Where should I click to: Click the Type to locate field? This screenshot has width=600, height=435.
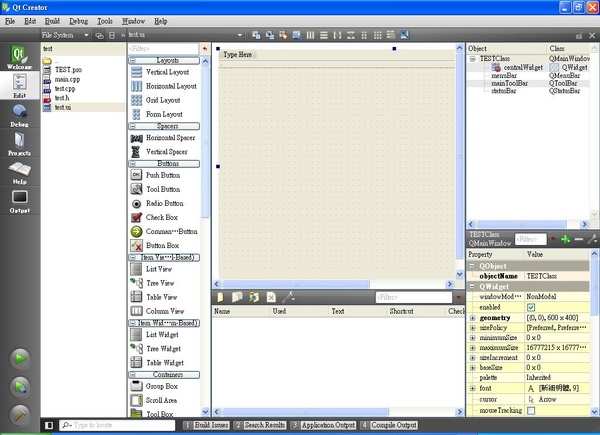pos(117,425)
